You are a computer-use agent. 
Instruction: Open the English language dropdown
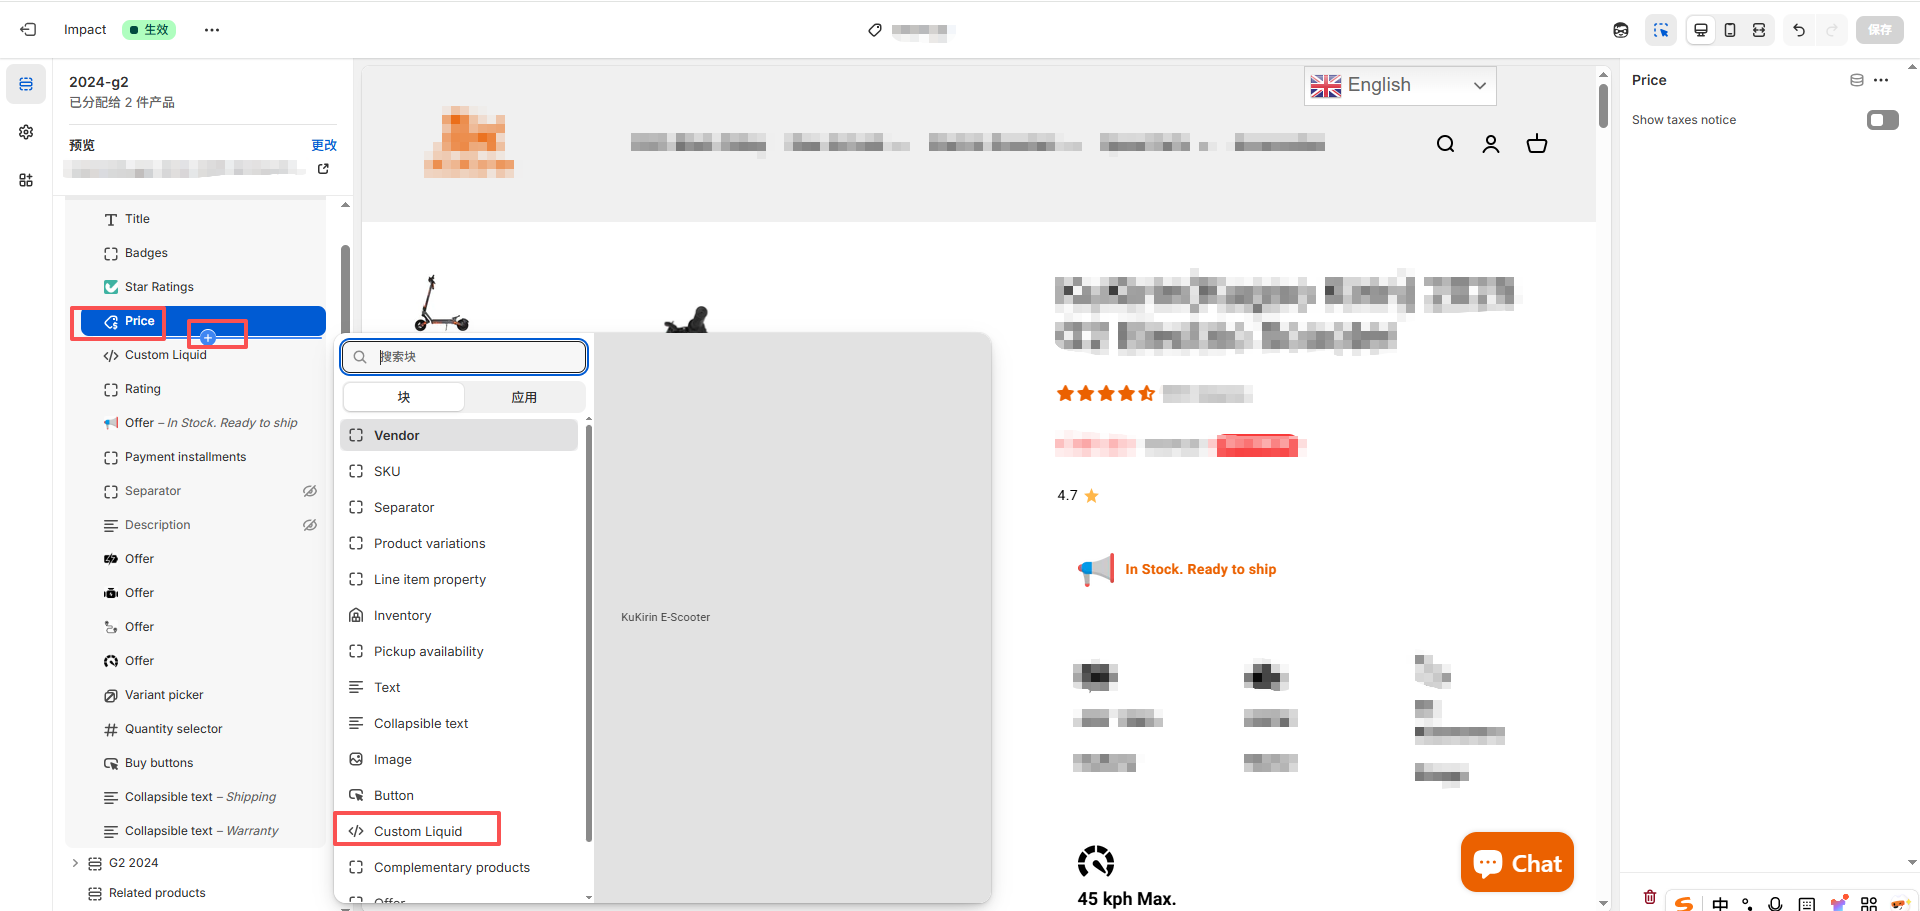coord(1400,86)
